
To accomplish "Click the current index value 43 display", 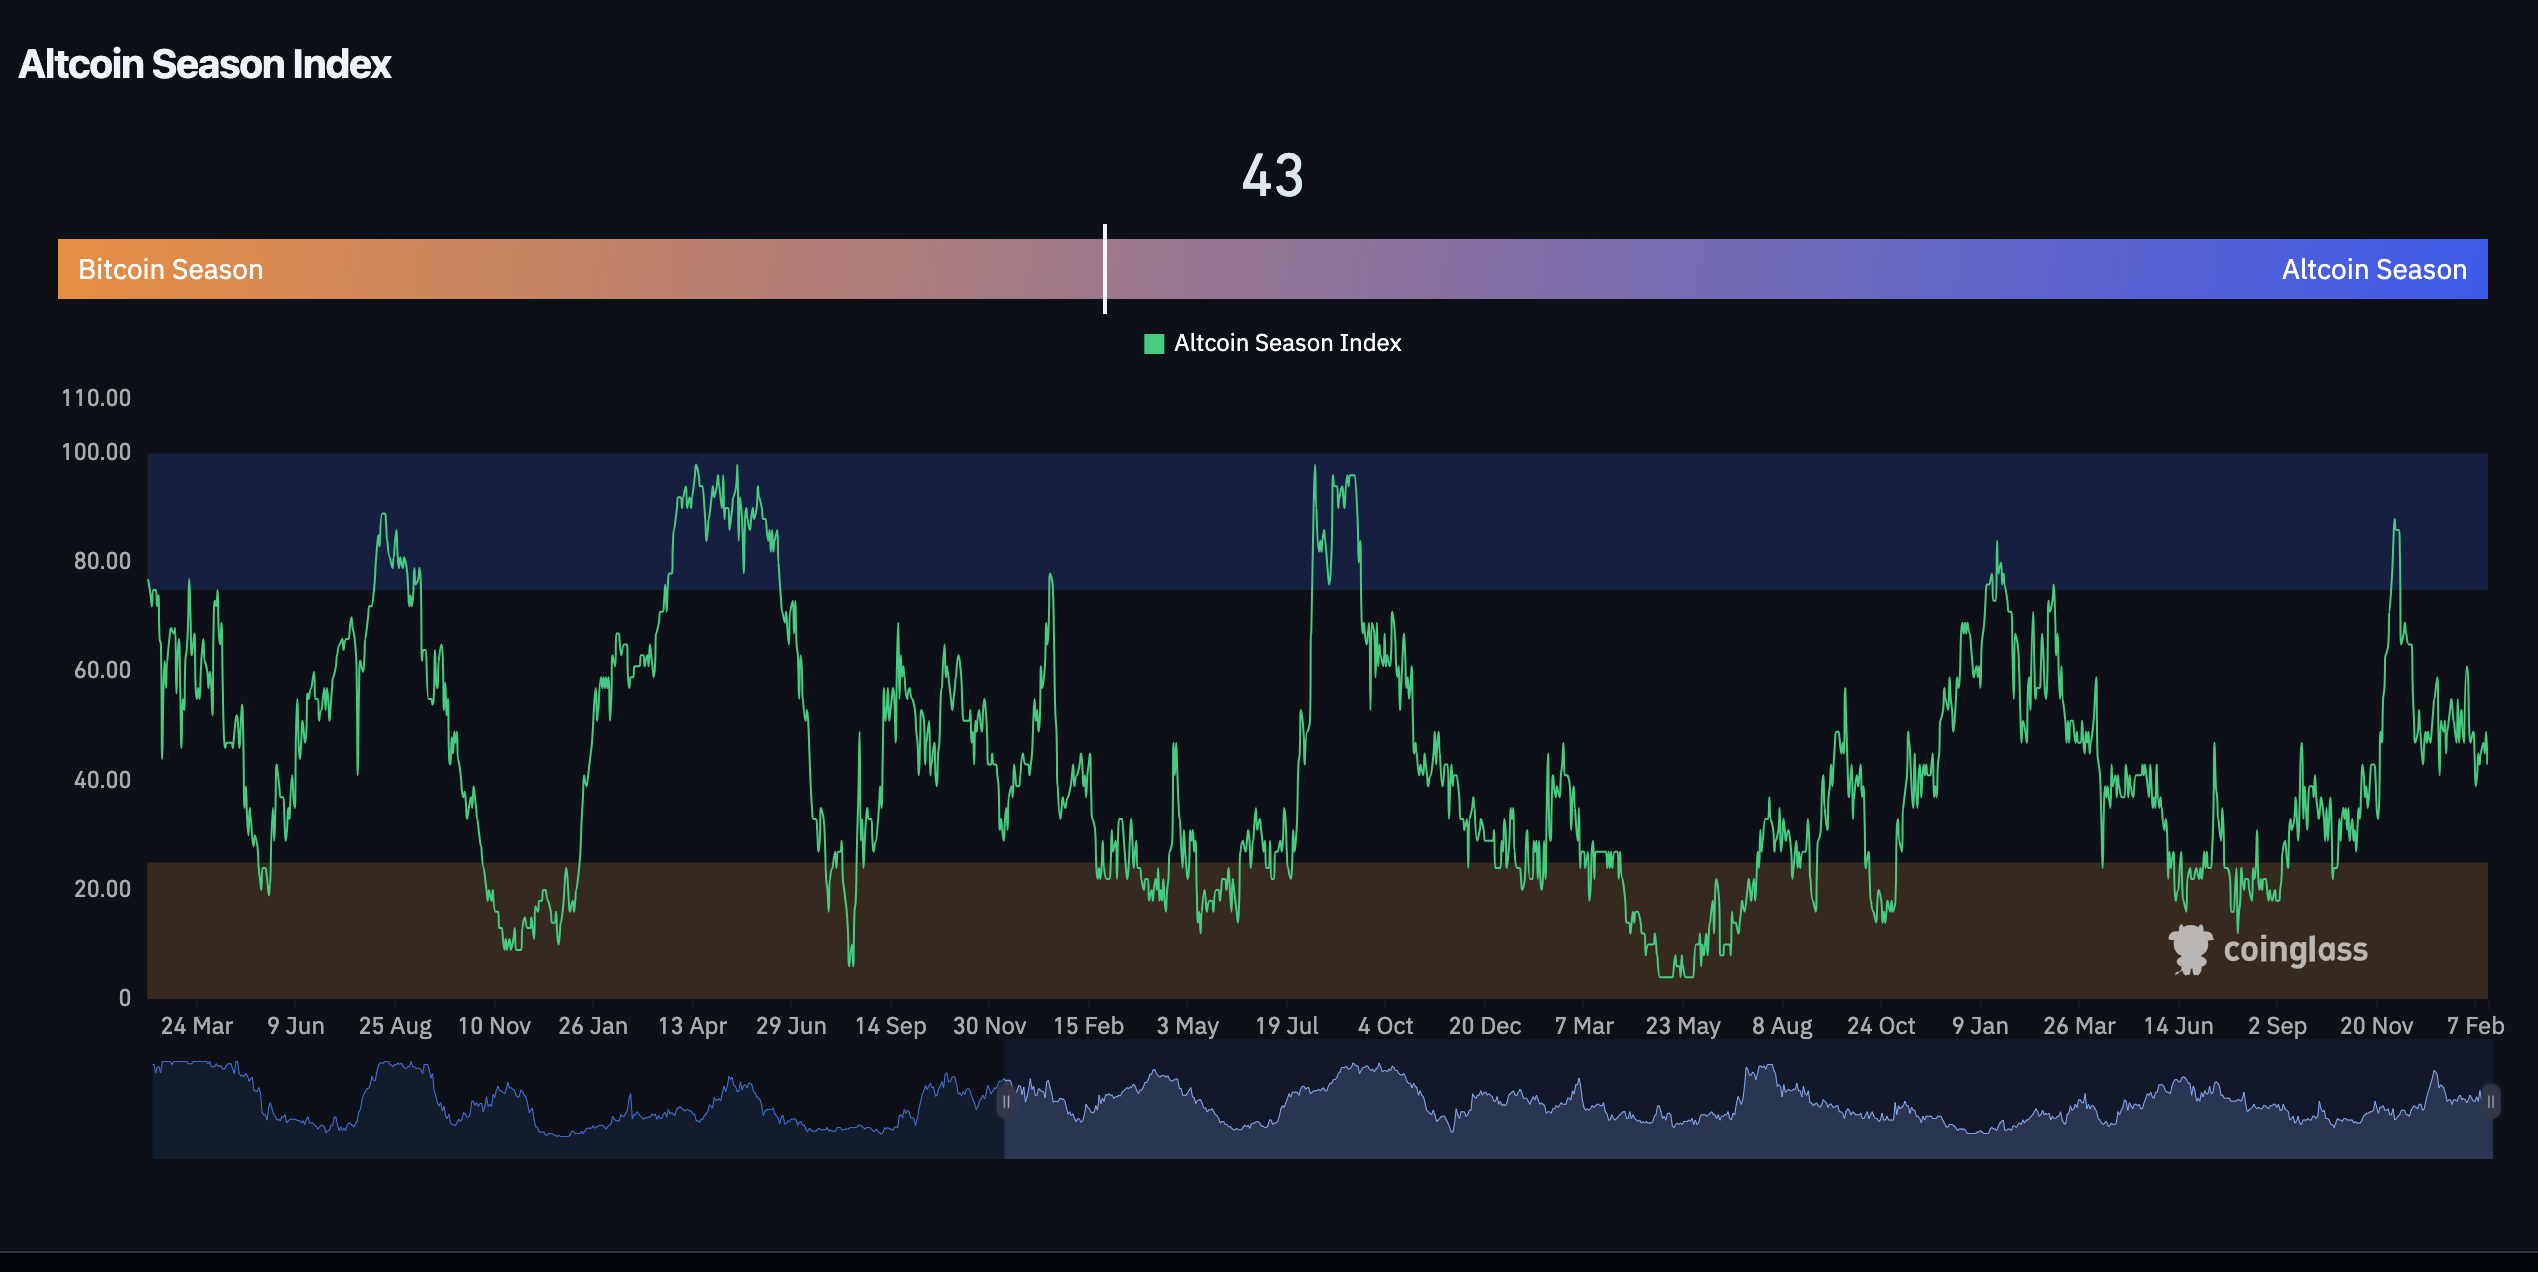I will coord(1272,177).
